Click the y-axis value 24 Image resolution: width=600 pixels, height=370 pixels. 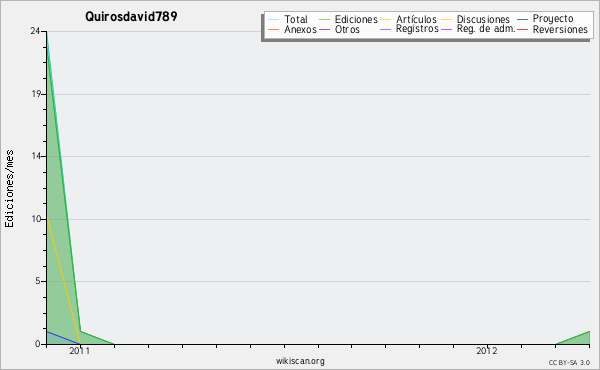point(35,31)
